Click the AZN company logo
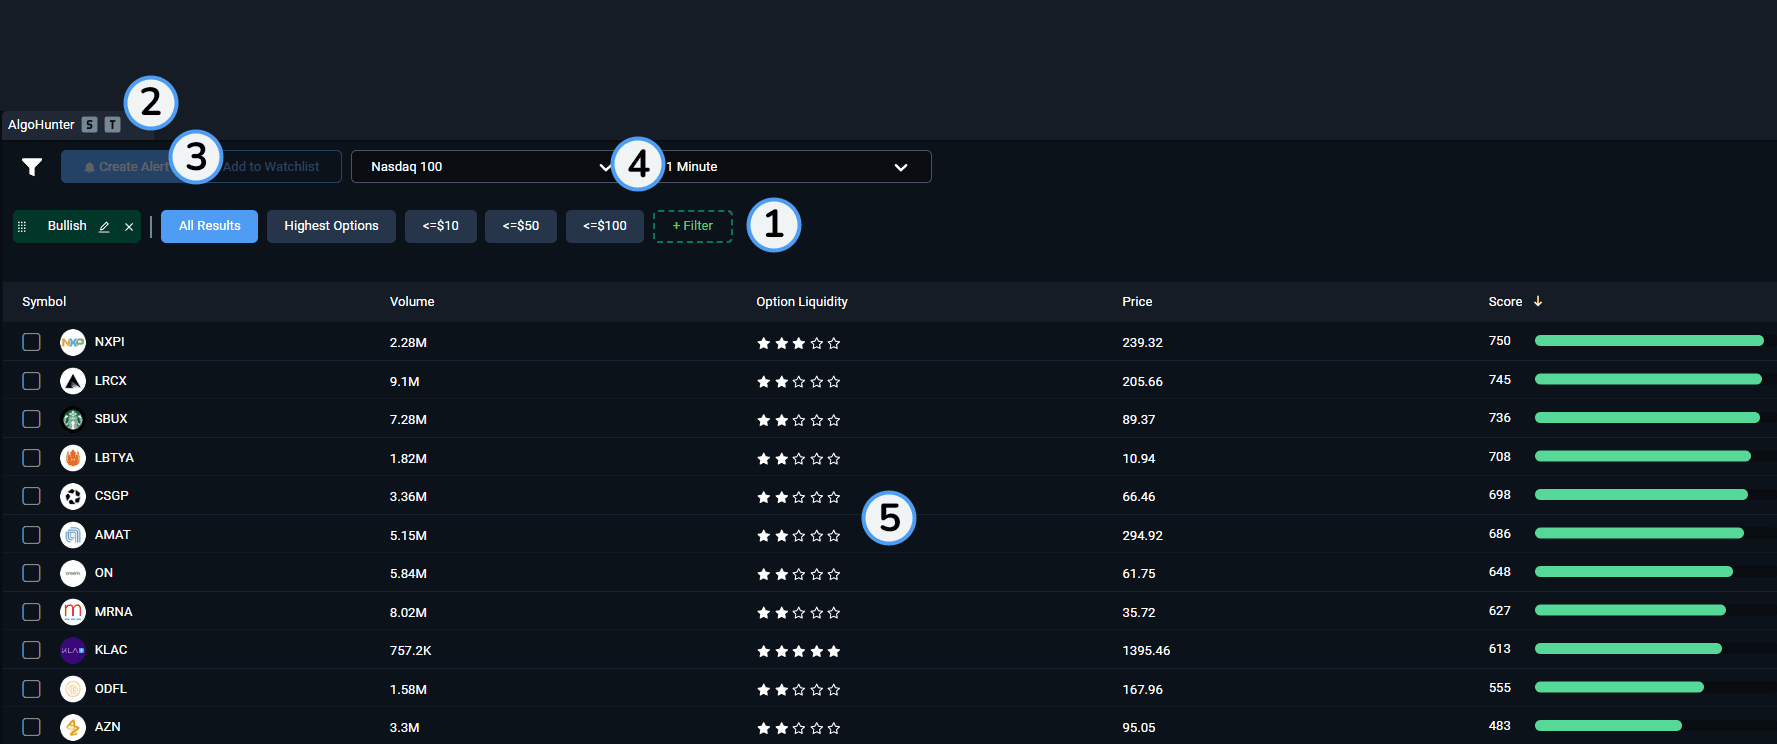 click(73, 727)
